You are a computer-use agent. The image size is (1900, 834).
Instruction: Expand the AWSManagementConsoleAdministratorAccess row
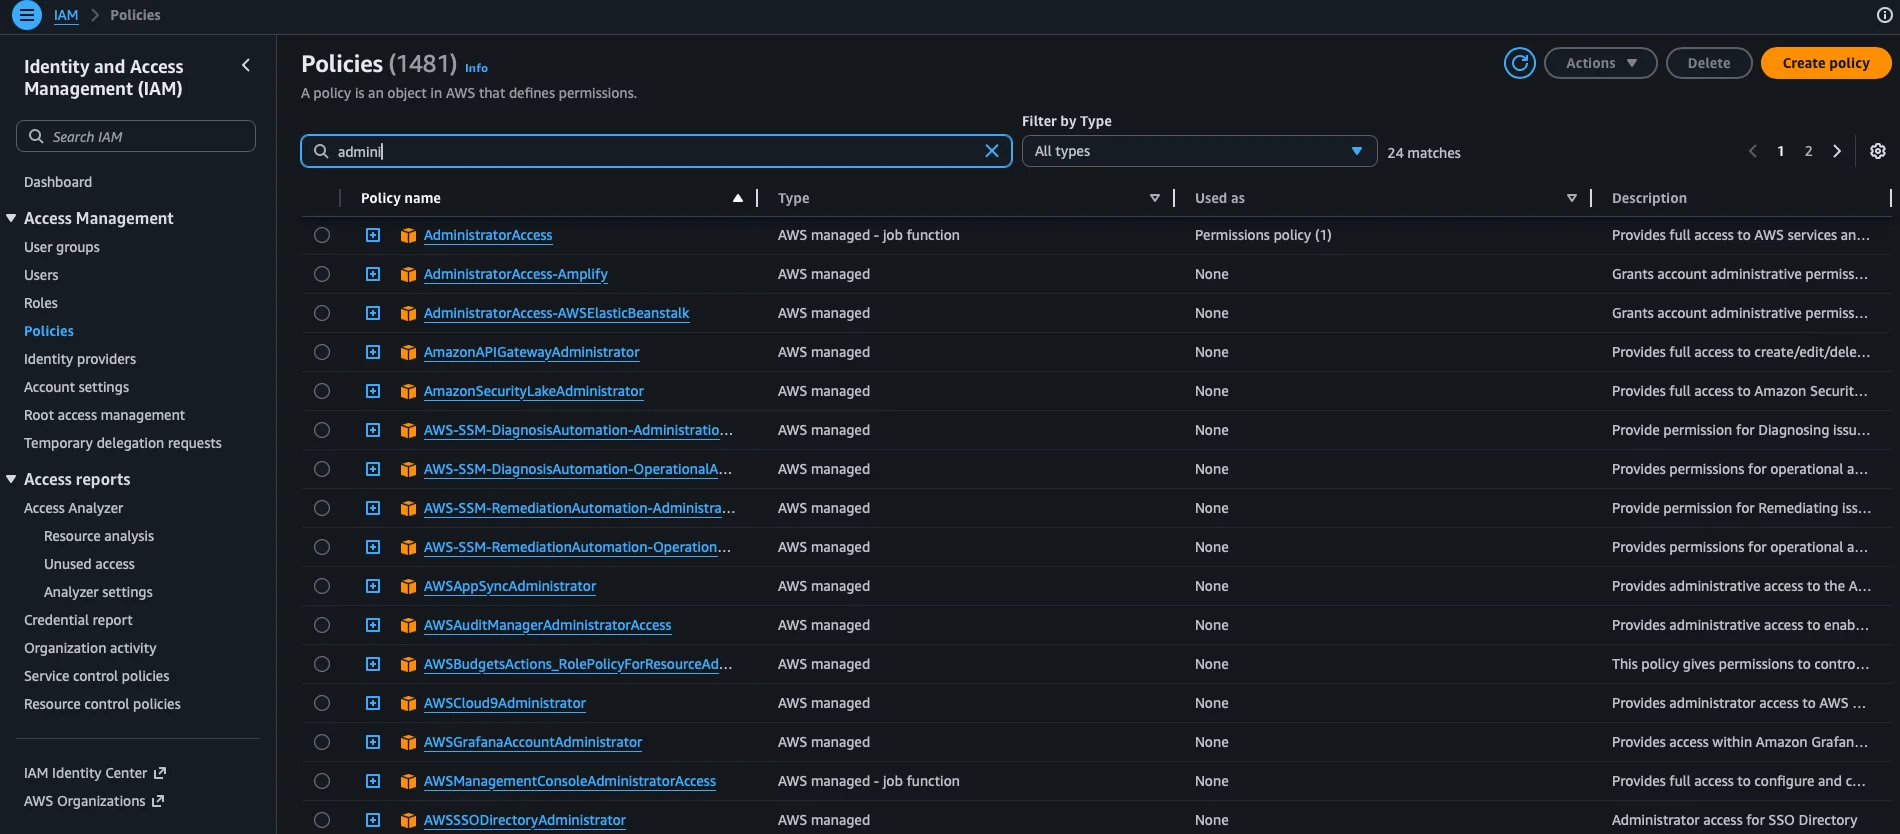click(x=373, y=781)
